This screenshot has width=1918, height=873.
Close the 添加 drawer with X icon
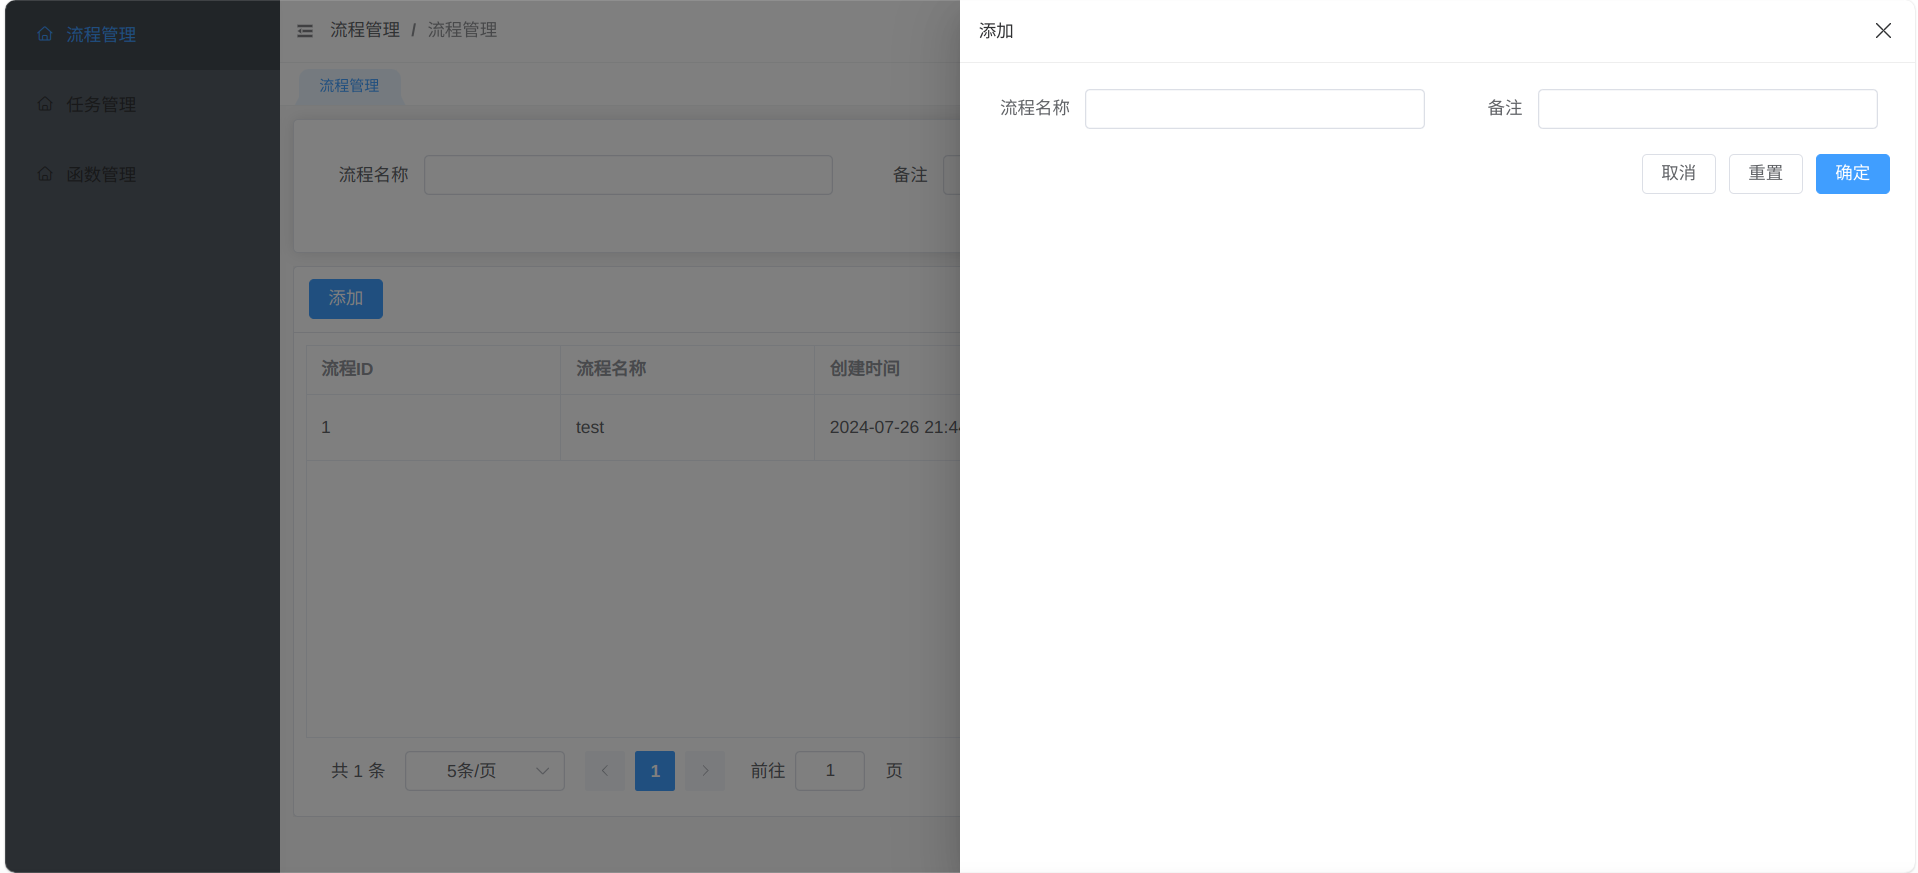[1883, 31]
